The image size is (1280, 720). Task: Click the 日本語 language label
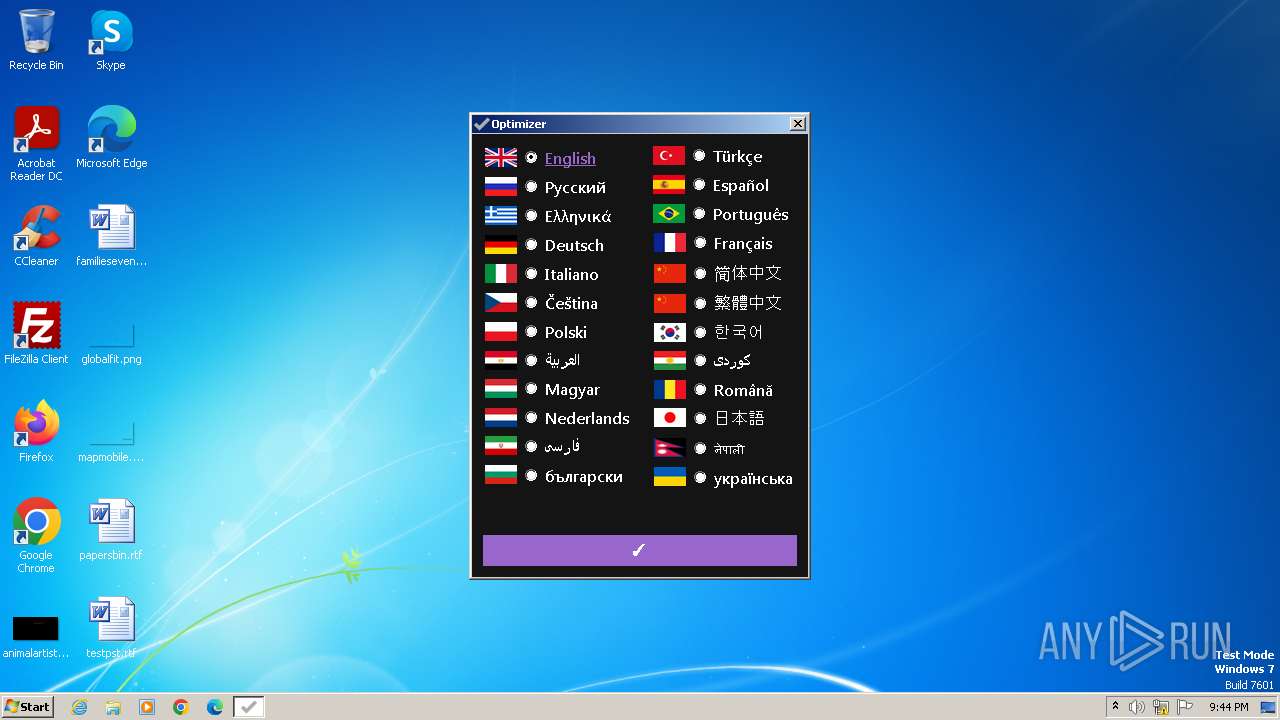click(x=739, y=418)
